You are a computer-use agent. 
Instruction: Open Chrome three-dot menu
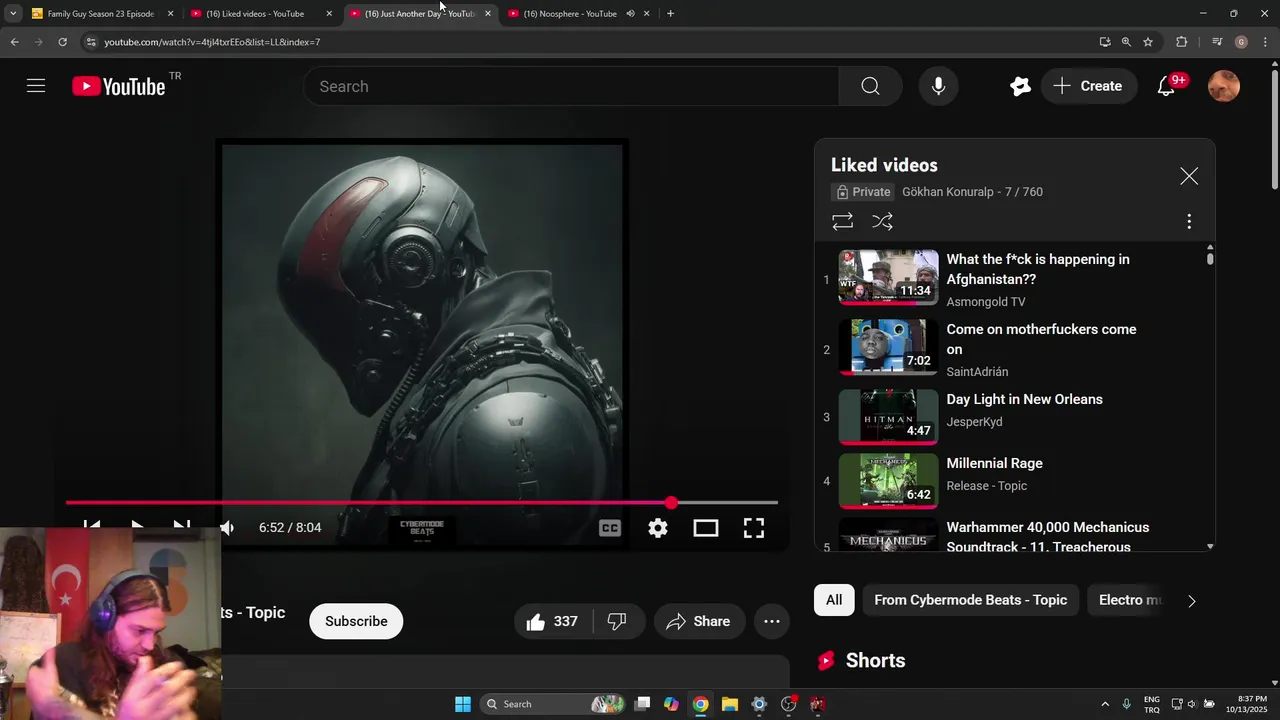pyautogui.click(x=1266, y=42)
